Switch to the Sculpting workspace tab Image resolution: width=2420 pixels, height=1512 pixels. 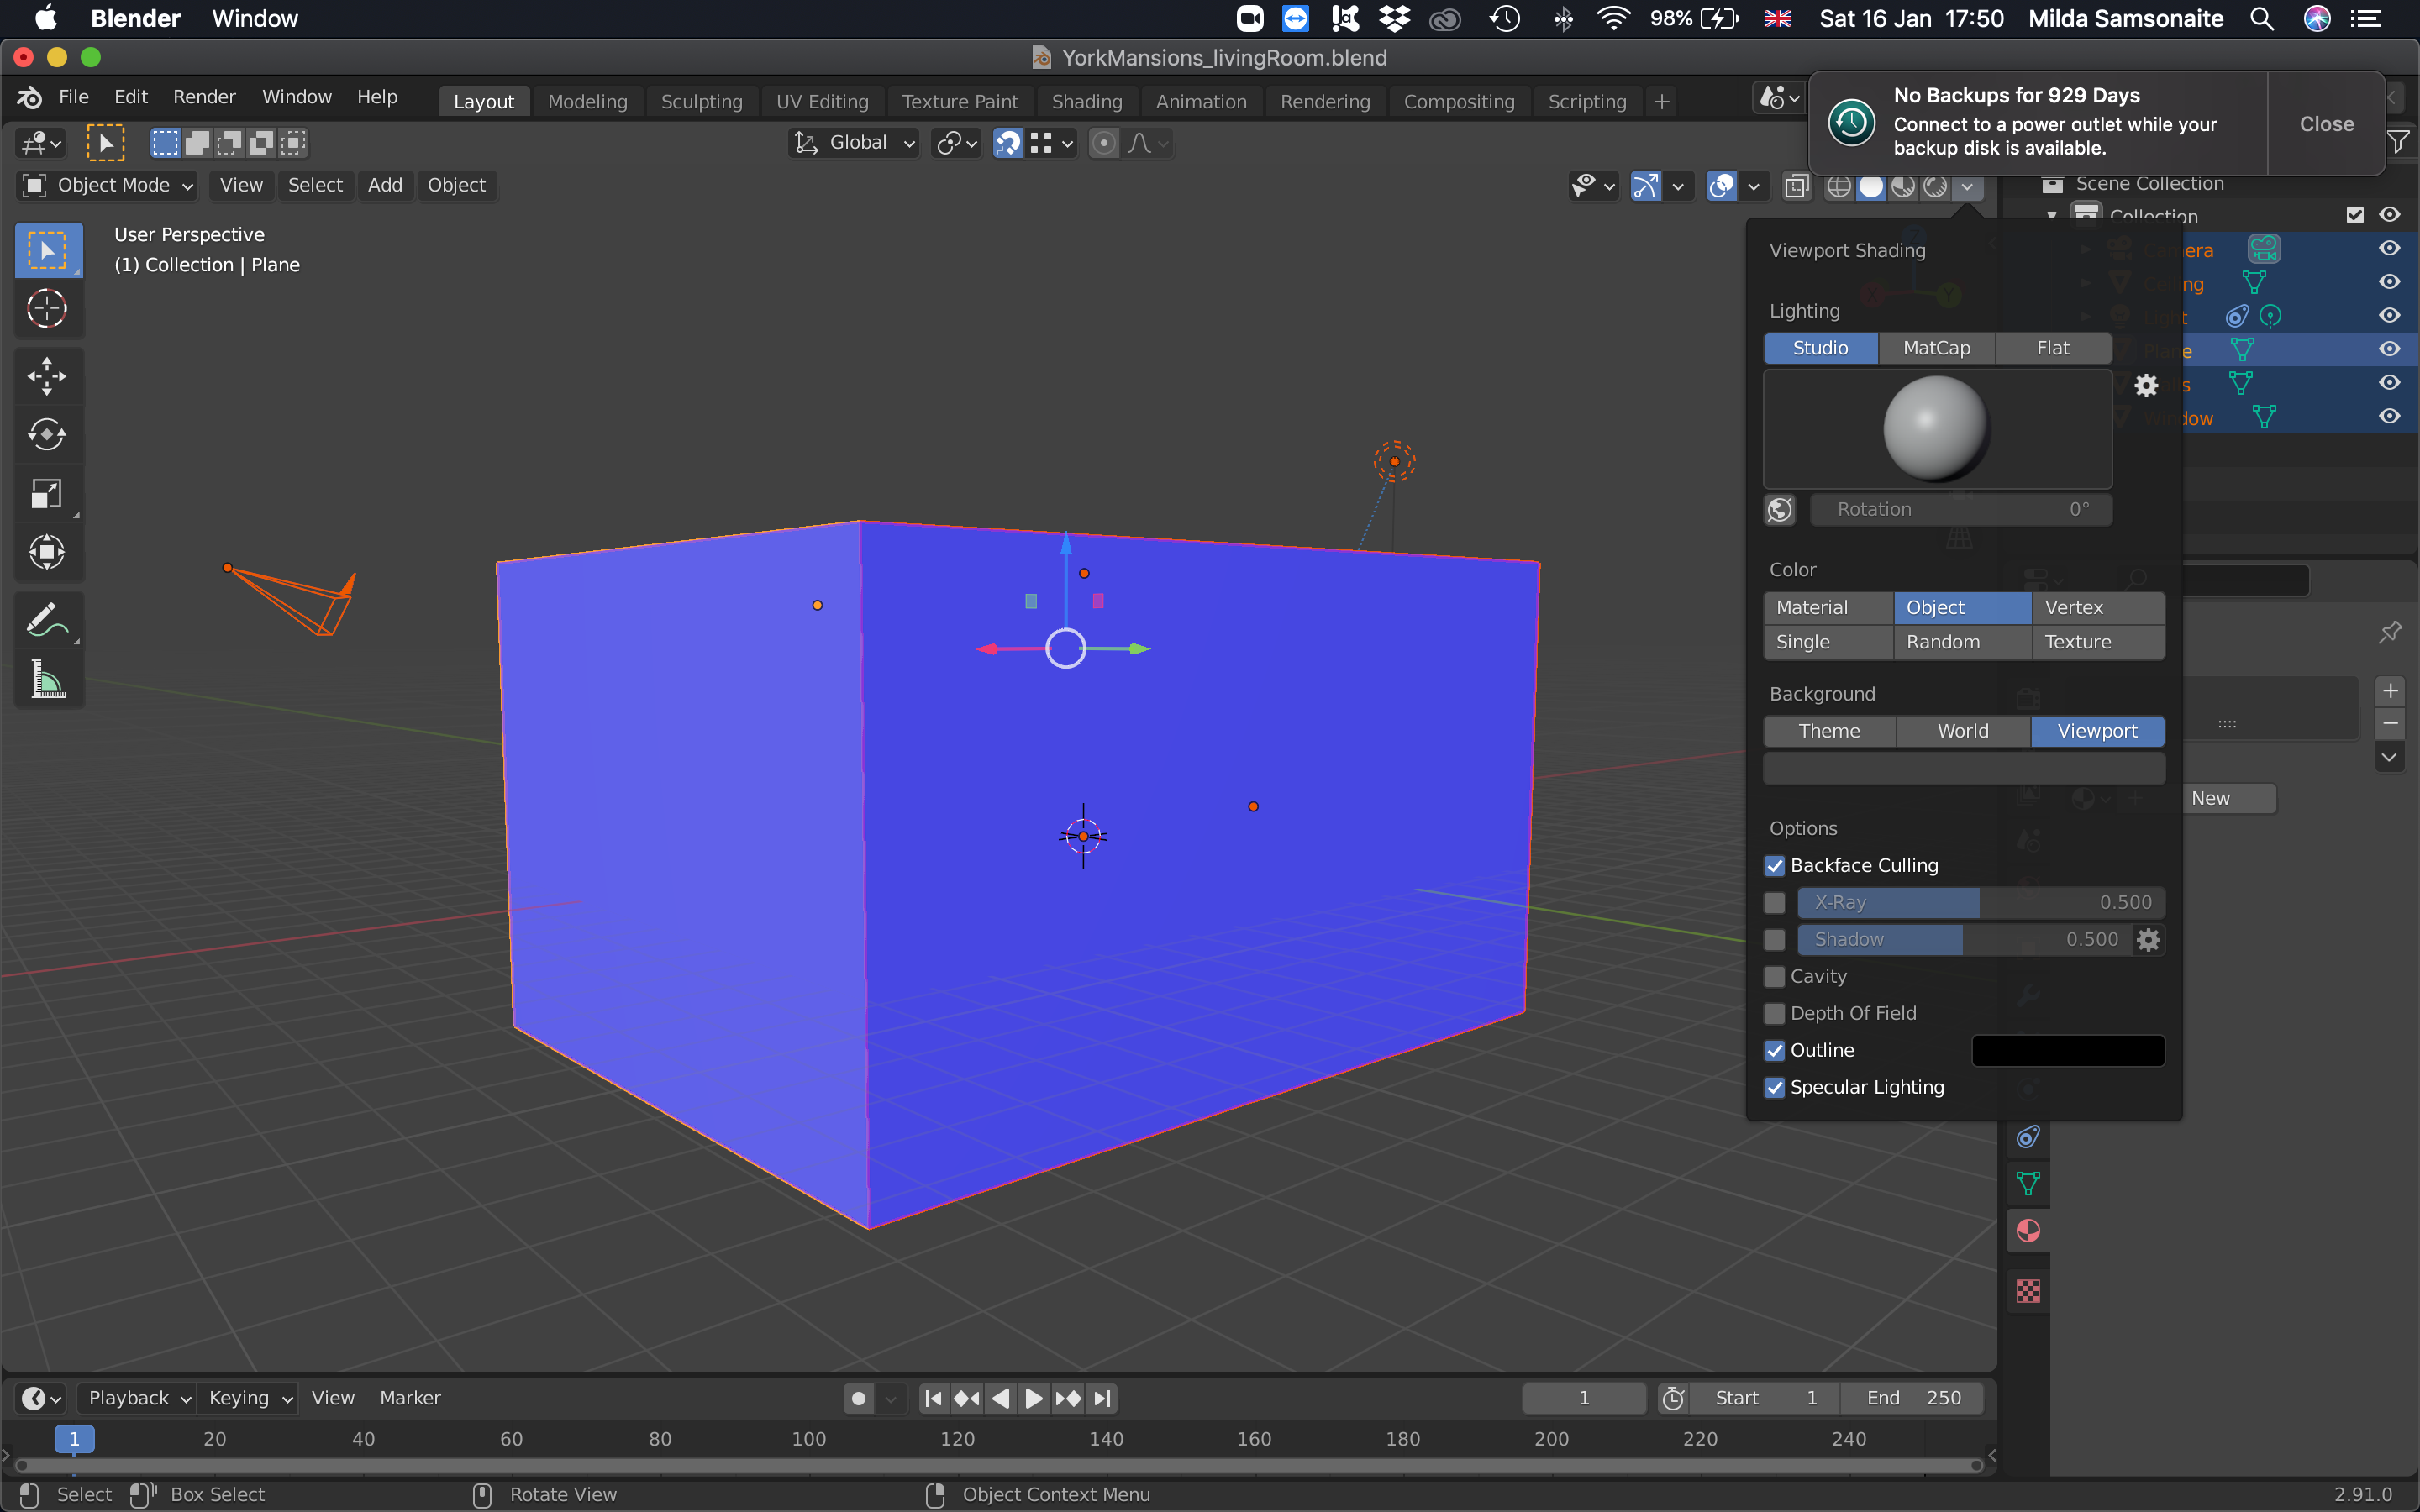(701, 101)
